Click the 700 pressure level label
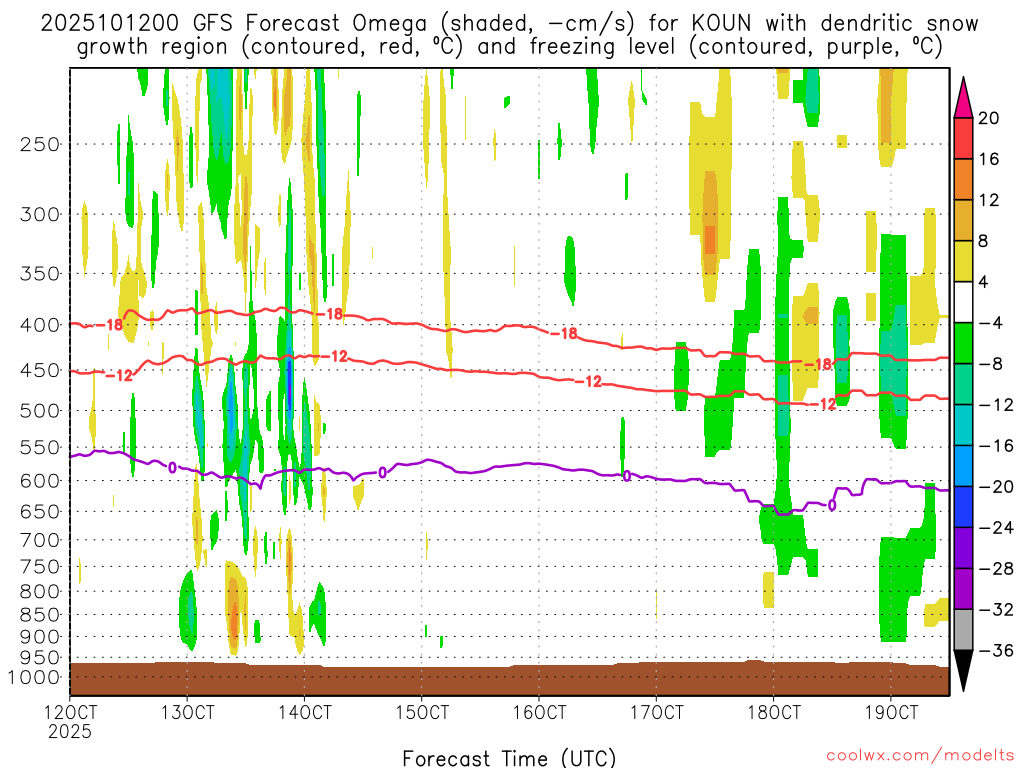Viewport: 1024px width, 768px height. [40, 540]
